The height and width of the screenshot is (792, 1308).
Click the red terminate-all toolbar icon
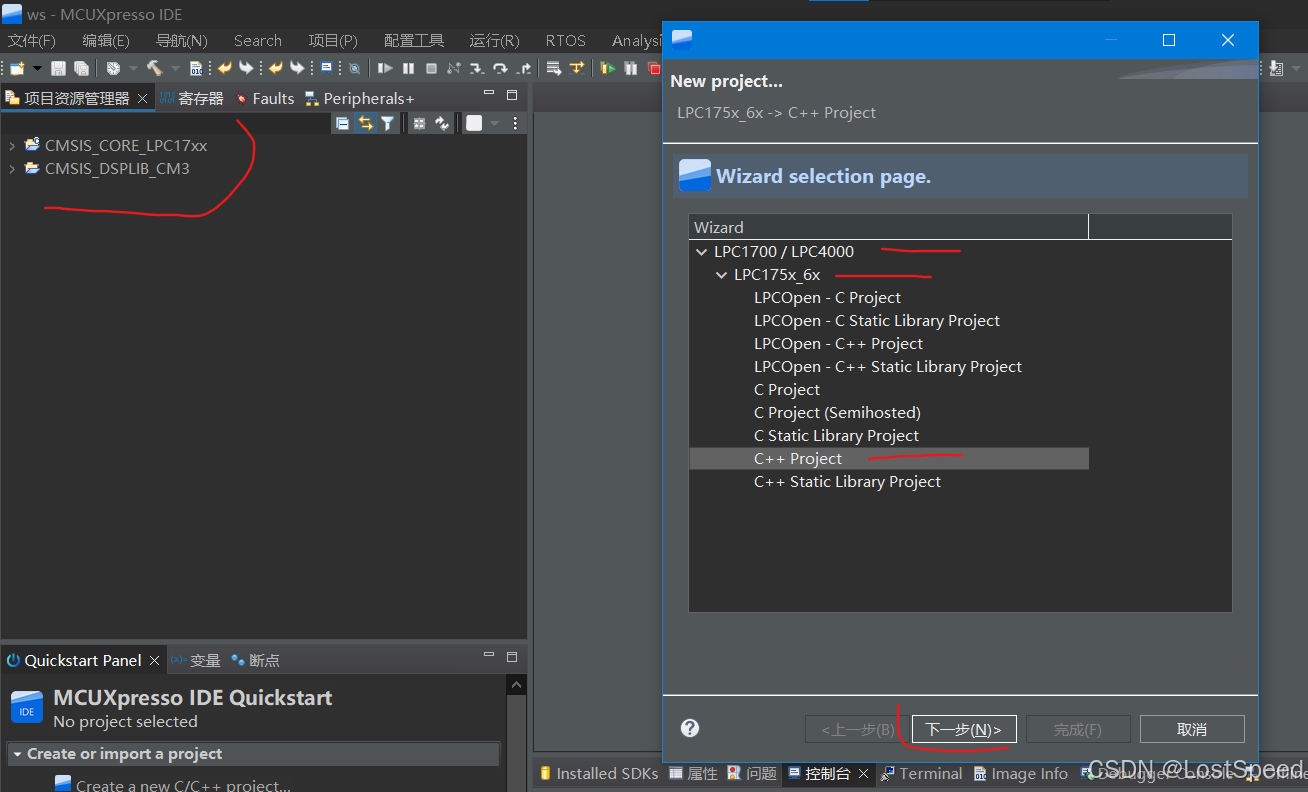654,68
